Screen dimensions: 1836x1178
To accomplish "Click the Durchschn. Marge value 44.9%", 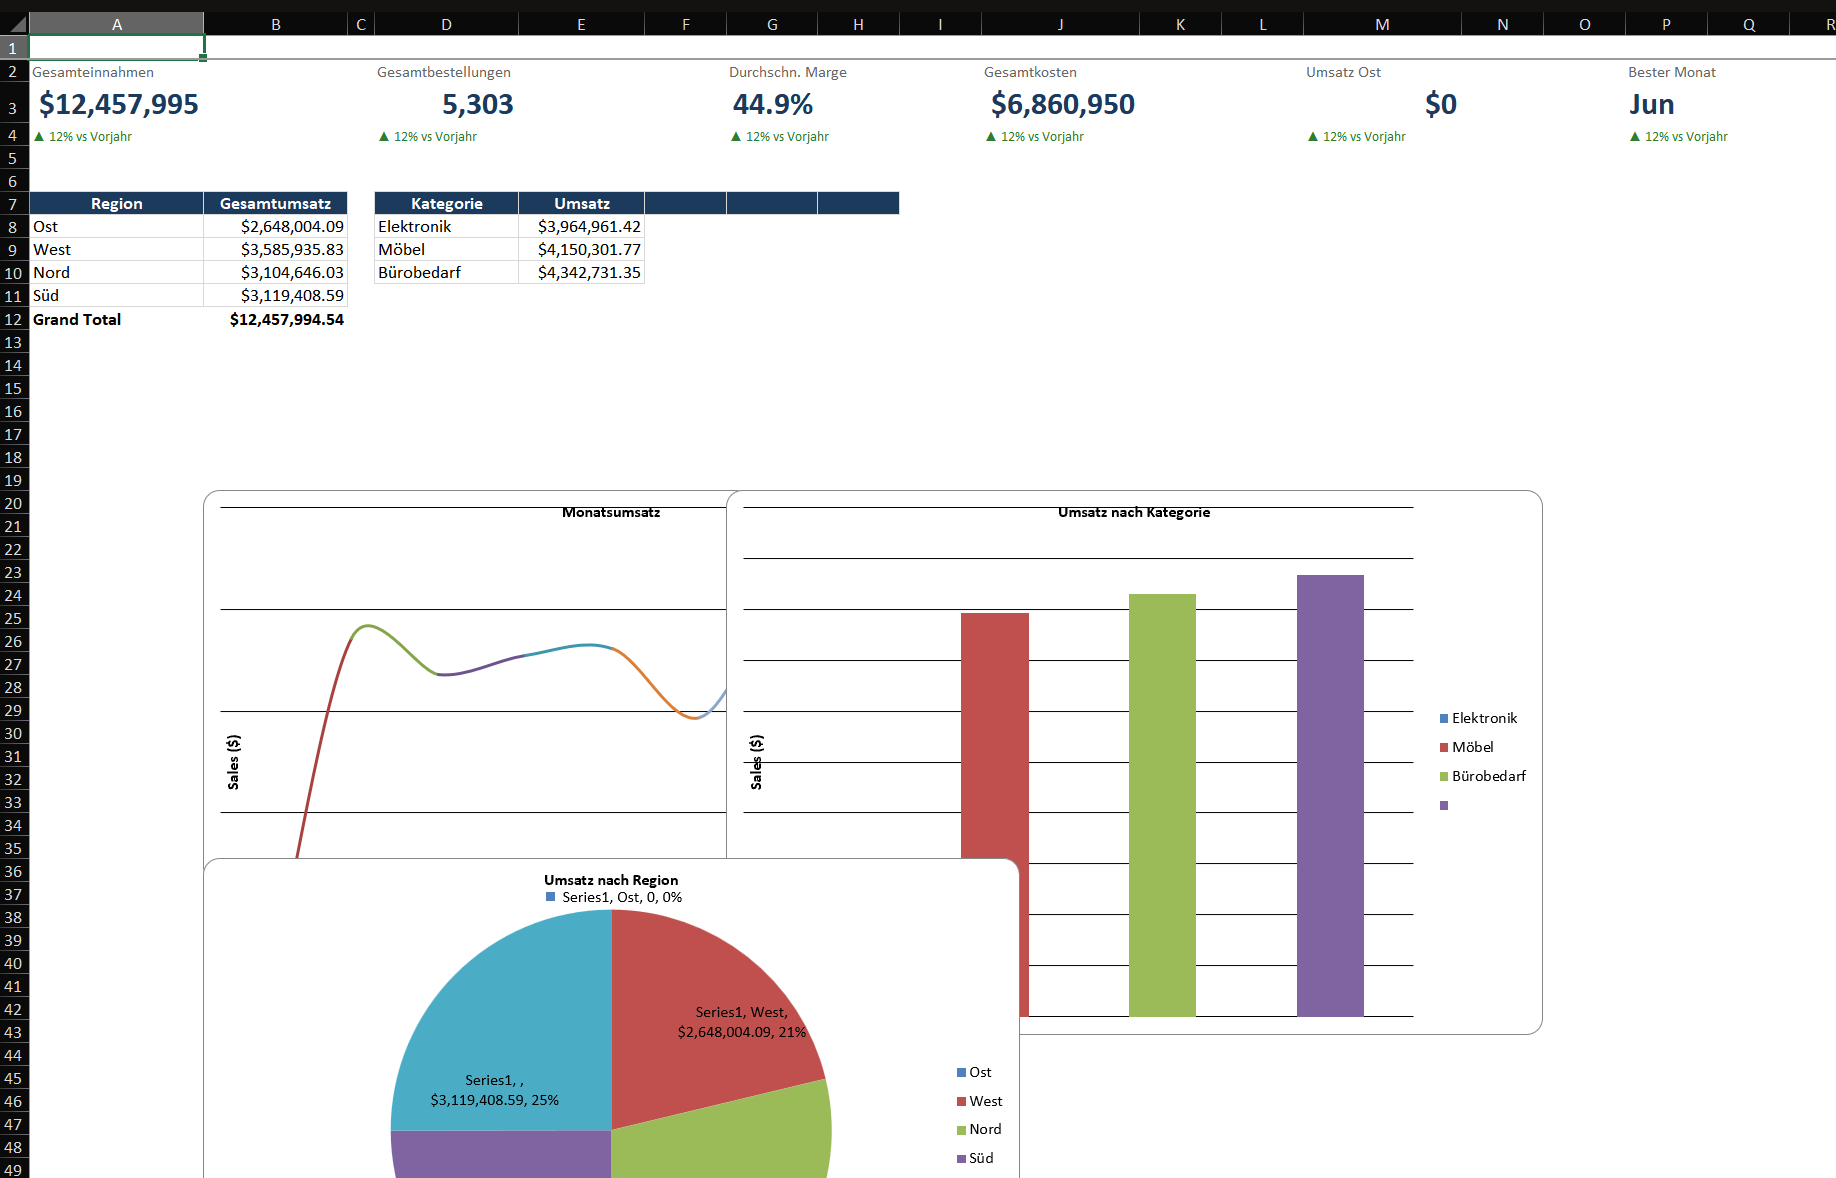I will click(x=772, y=104).
